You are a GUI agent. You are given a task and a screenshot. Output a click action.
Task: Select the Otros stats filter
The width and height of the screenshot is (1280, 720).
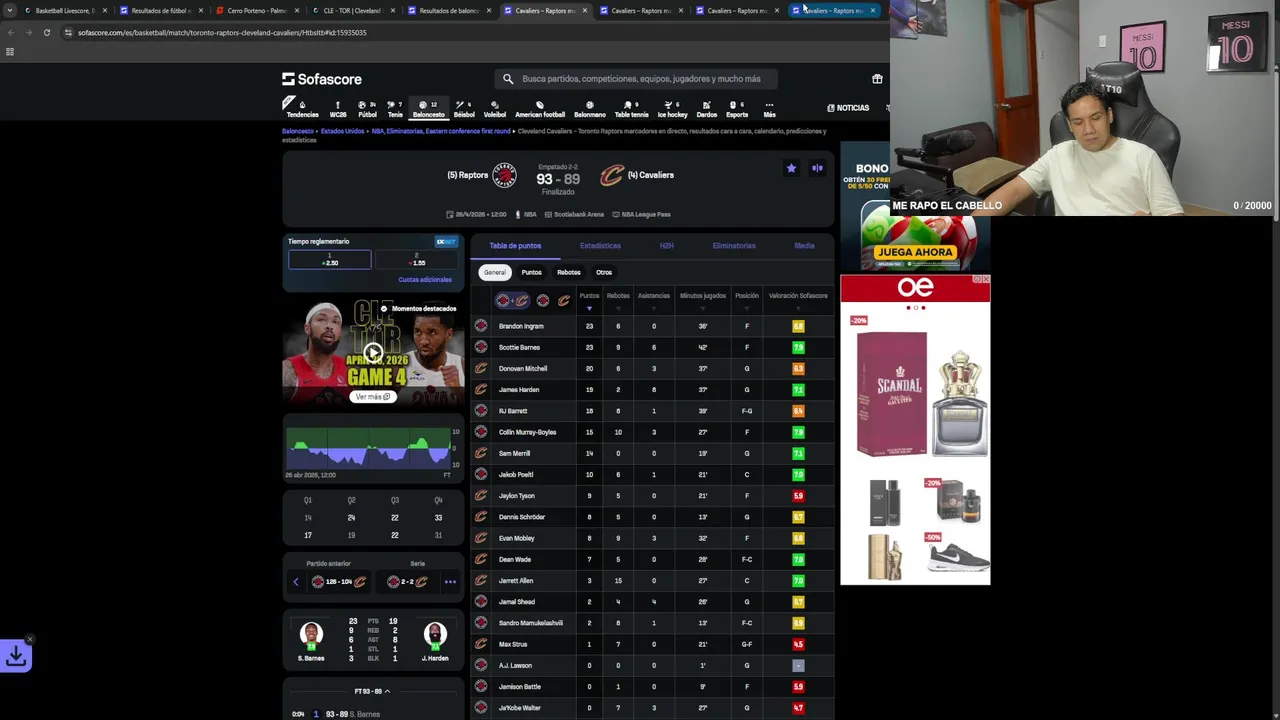click(604, 272)
